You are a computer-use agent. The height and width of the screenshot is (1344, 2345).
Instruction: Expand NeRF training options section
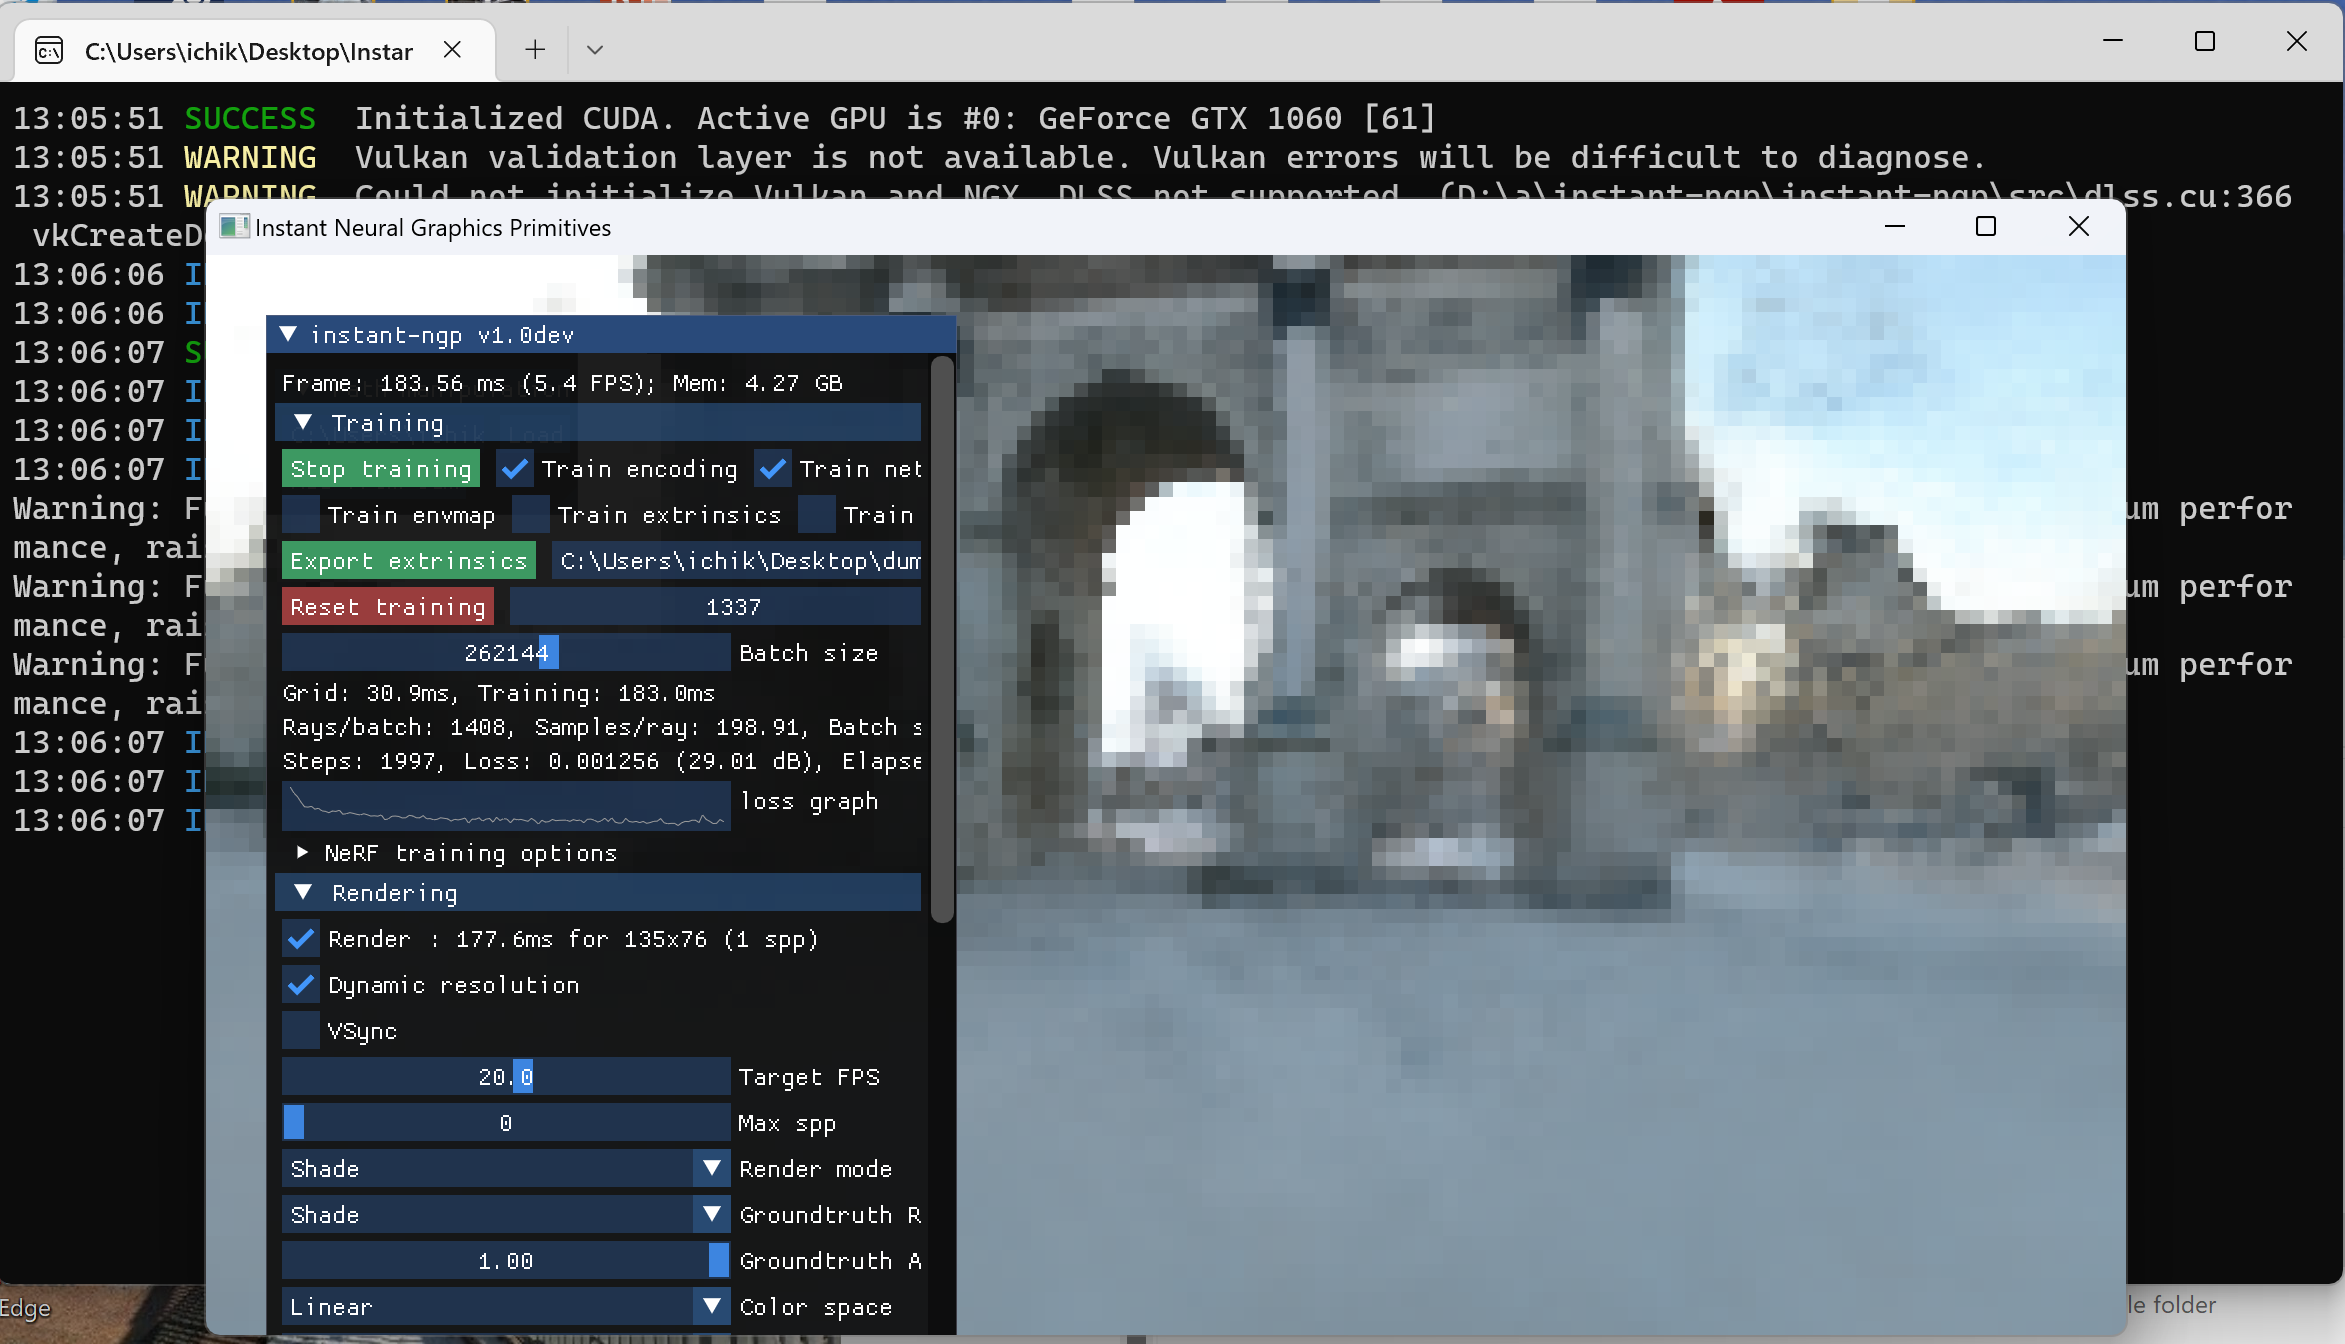[302, 853]
